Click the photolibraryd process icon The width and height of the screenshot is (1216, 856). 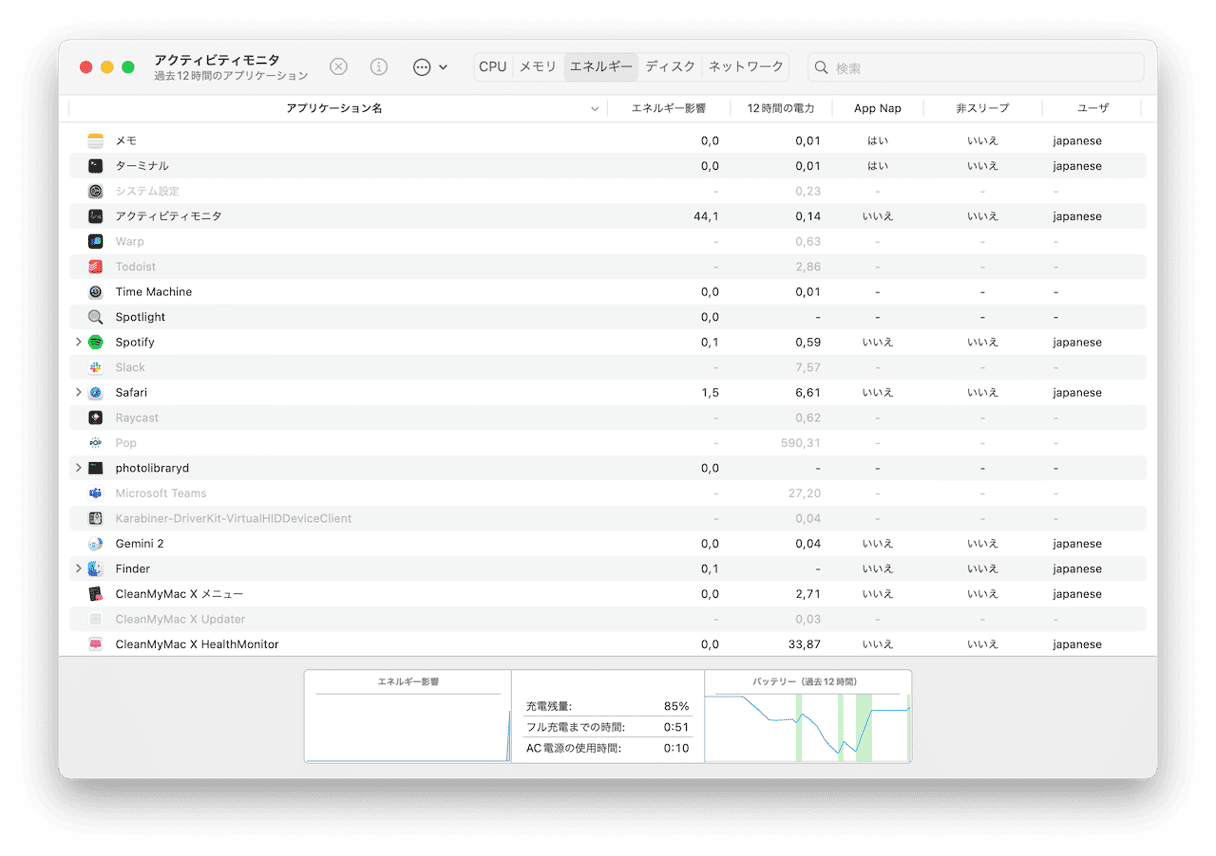[x=95, y=468]
